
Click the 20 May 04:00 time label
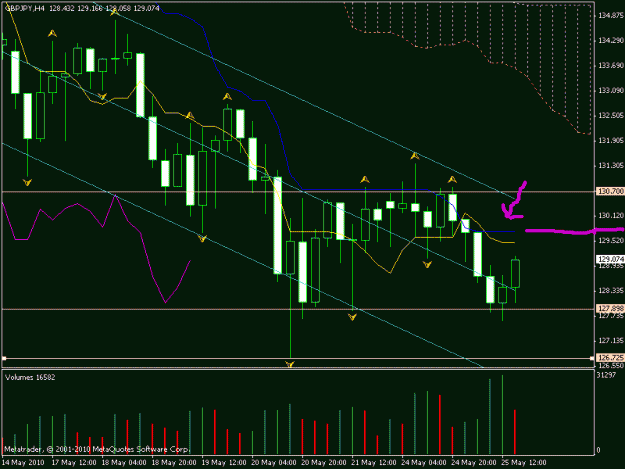(x=273, y=463)
